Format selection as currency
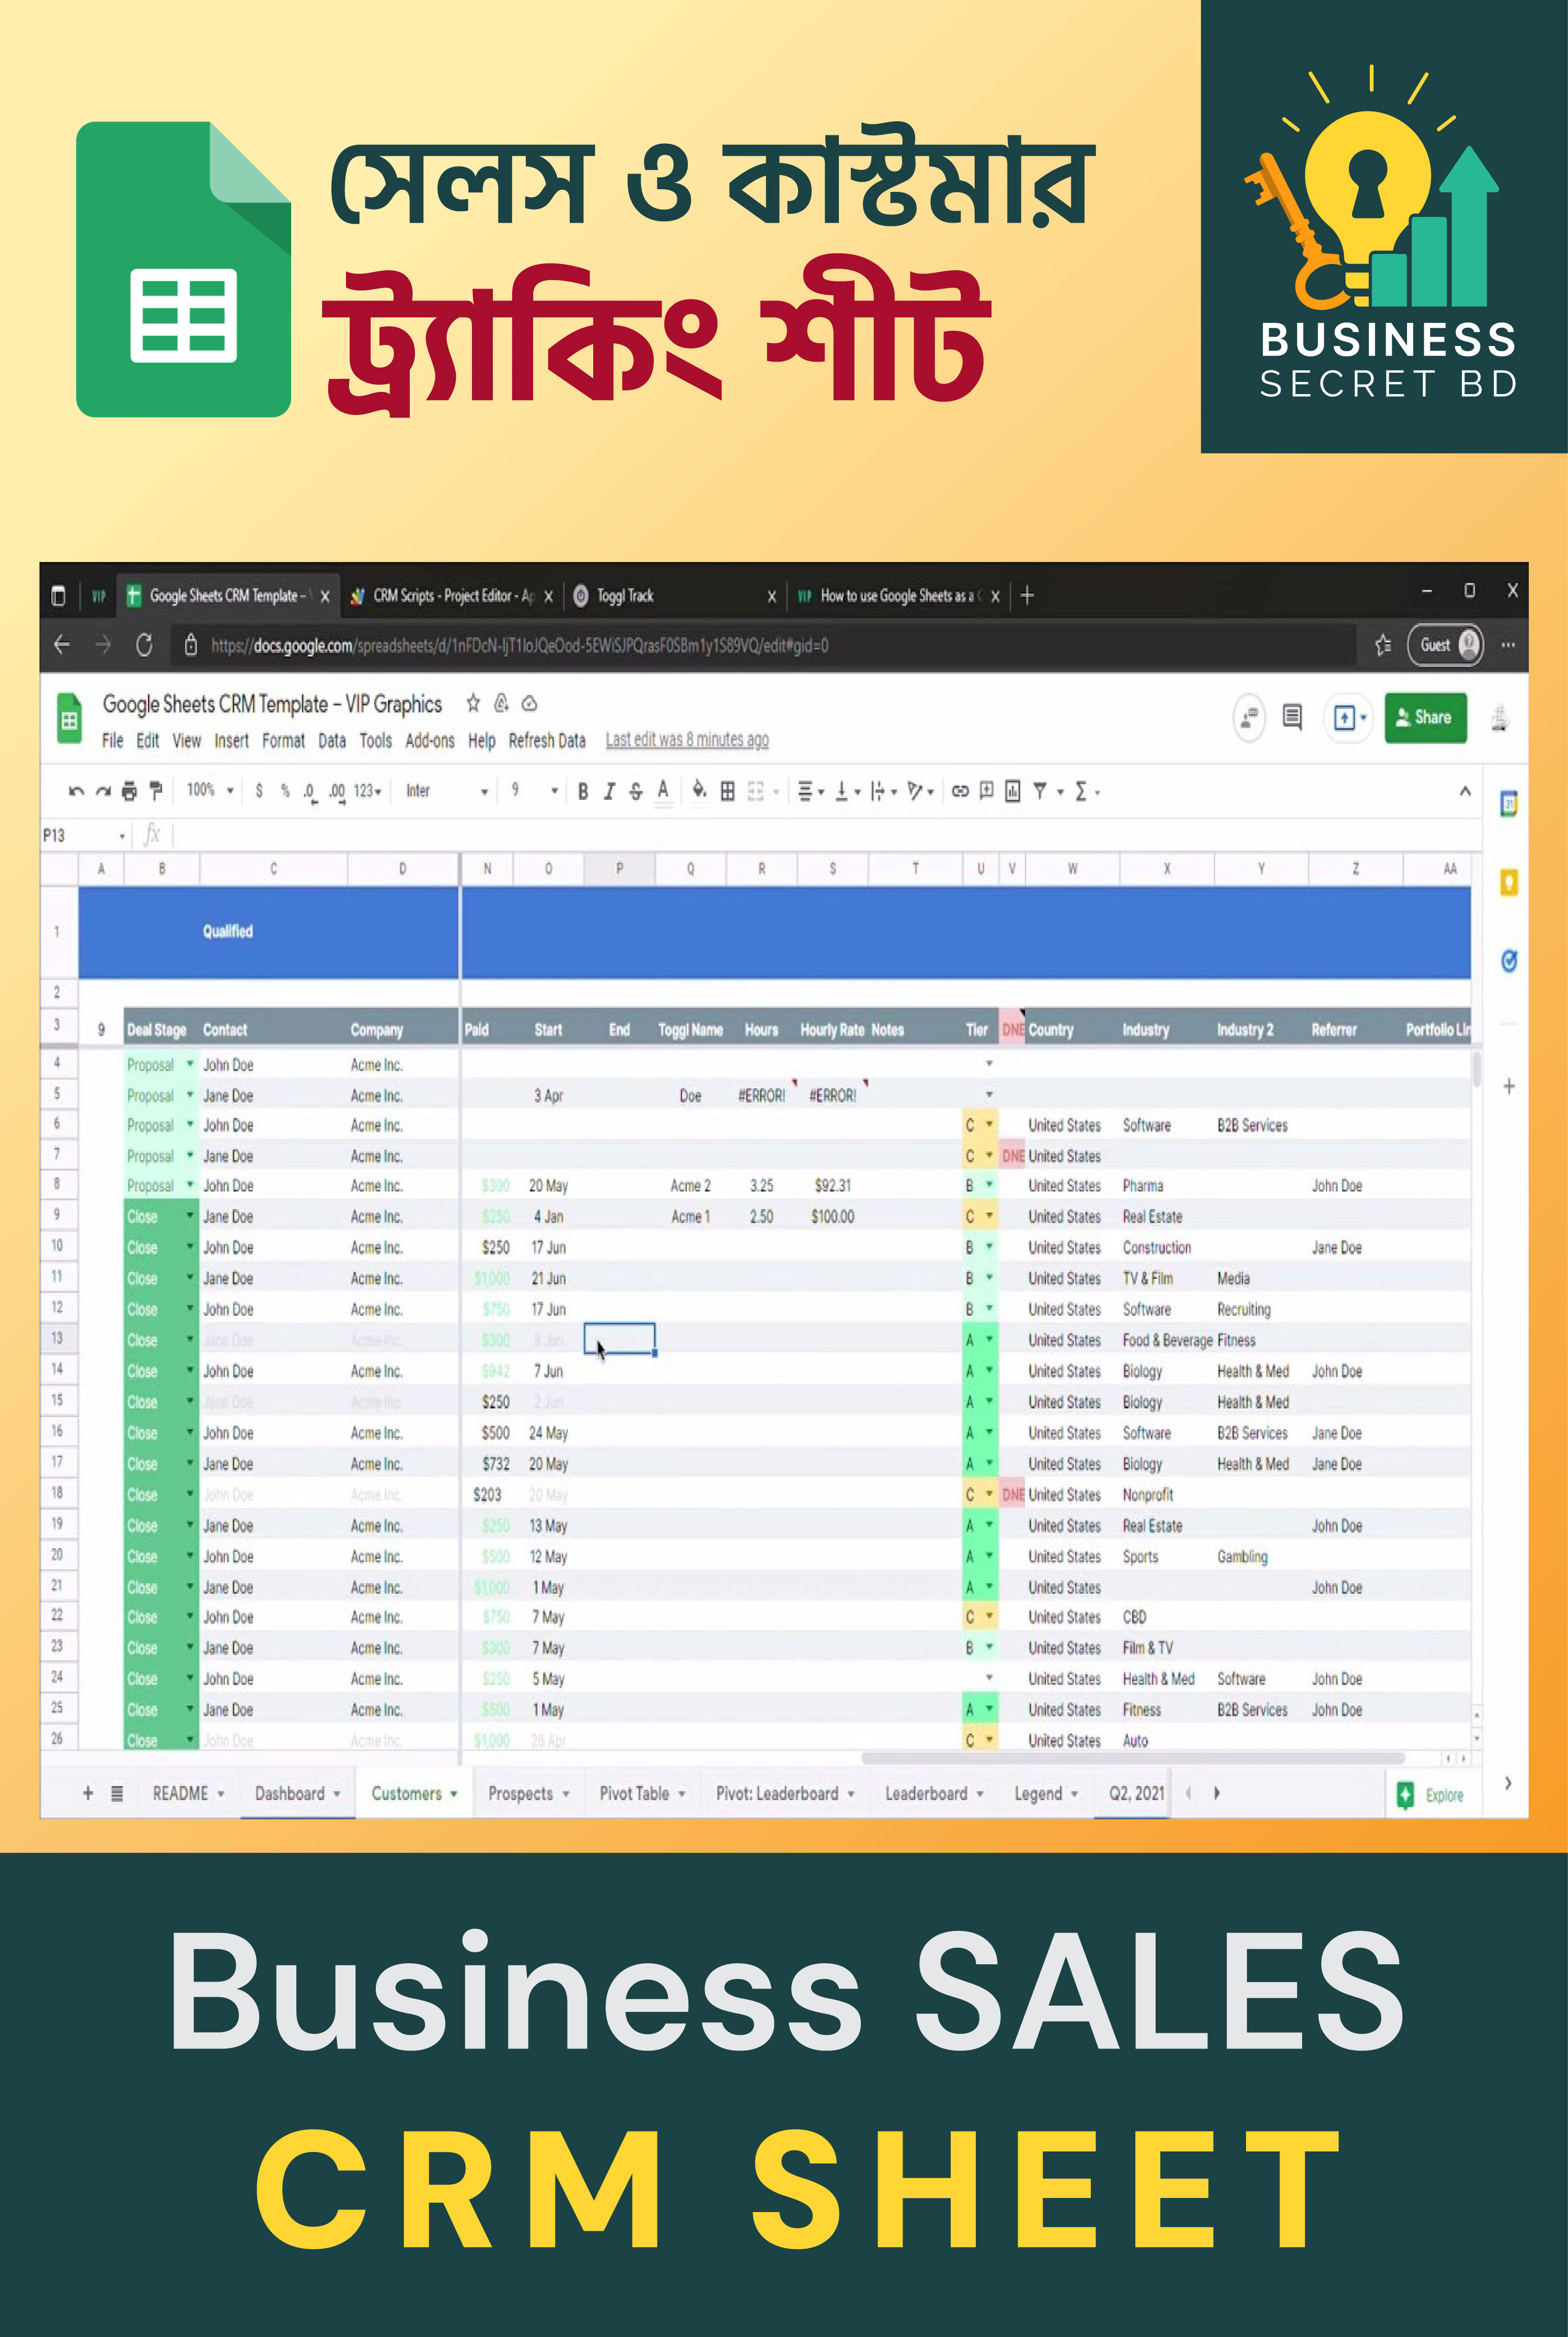This screenshot has height=2337, width=1568. pos(259,790)
